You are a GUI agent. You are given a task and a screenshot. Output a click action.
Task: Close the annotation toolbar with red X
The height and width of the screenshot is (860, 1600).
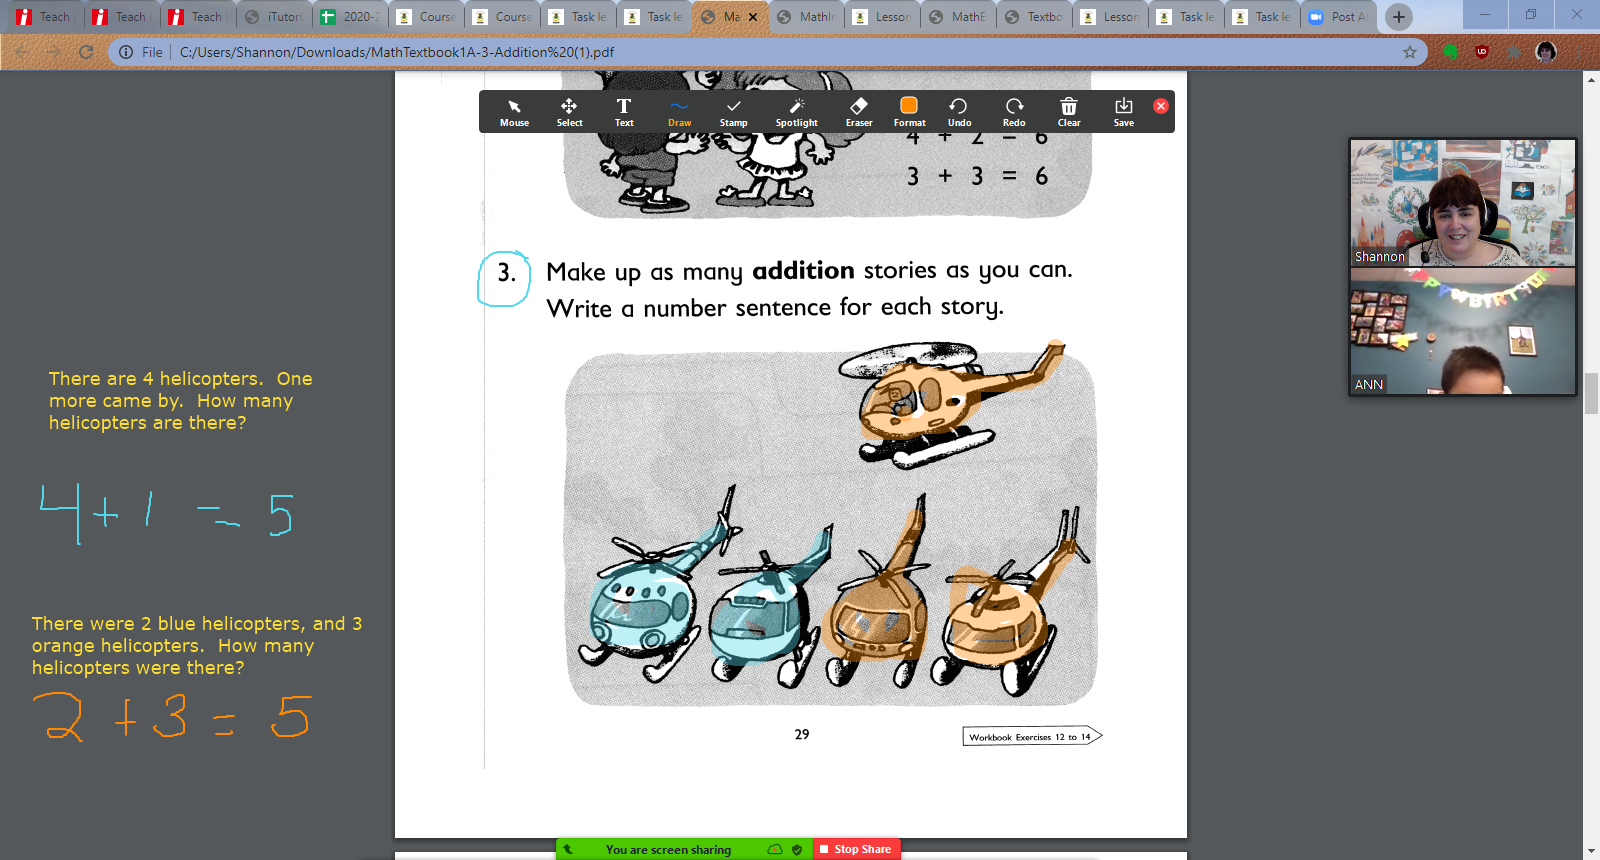click(1161, 106)
